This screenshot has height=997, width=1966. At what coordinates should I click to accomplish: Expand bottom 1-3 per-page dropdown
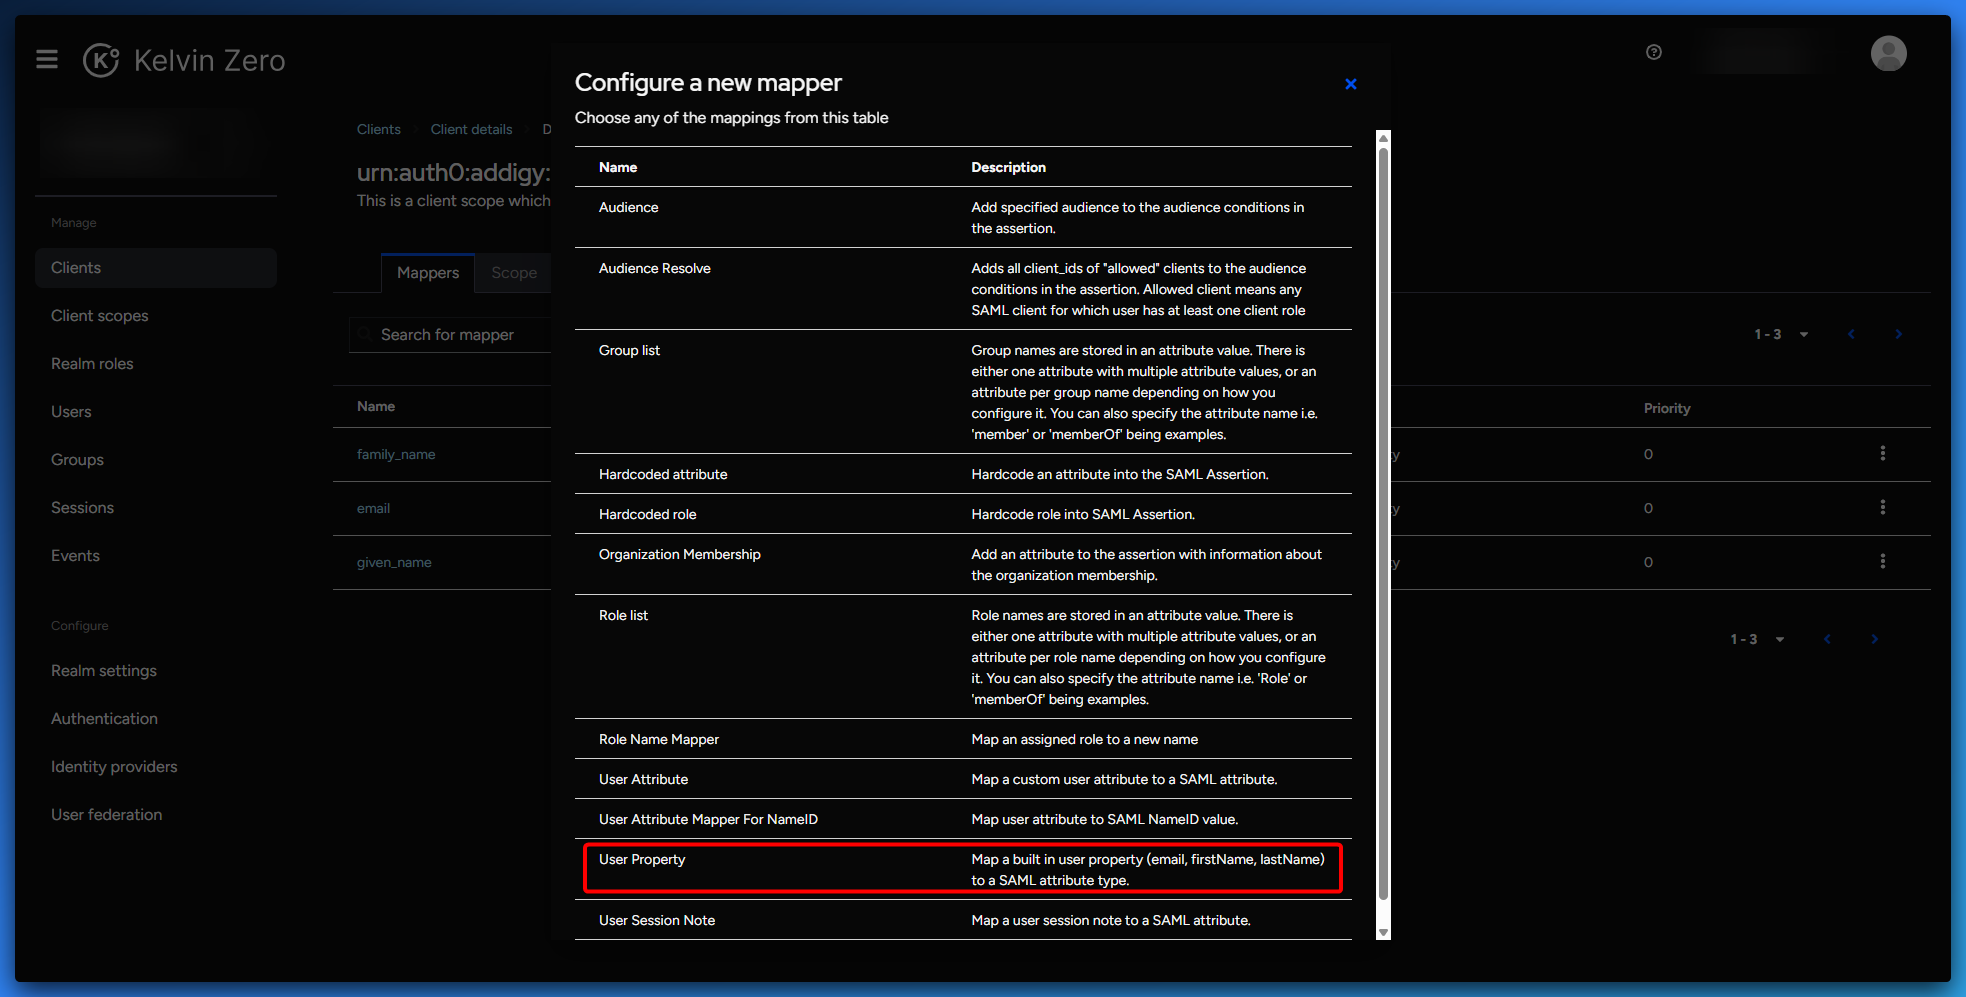[1758, 639]
